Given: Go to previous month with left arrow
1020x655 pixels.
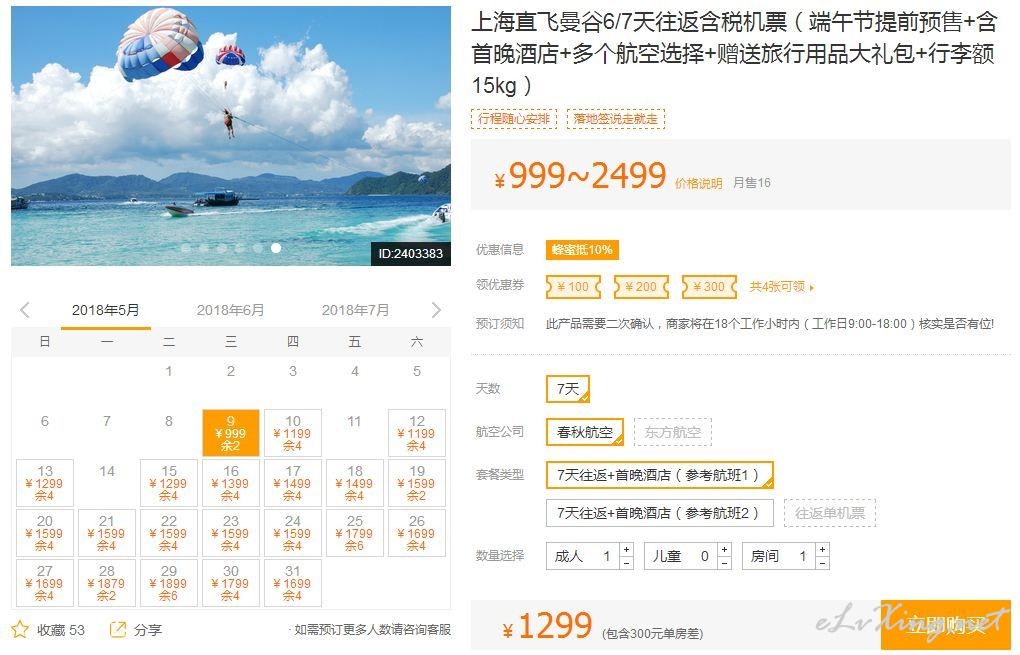Looking at the screenshot, I should (25, 310).
